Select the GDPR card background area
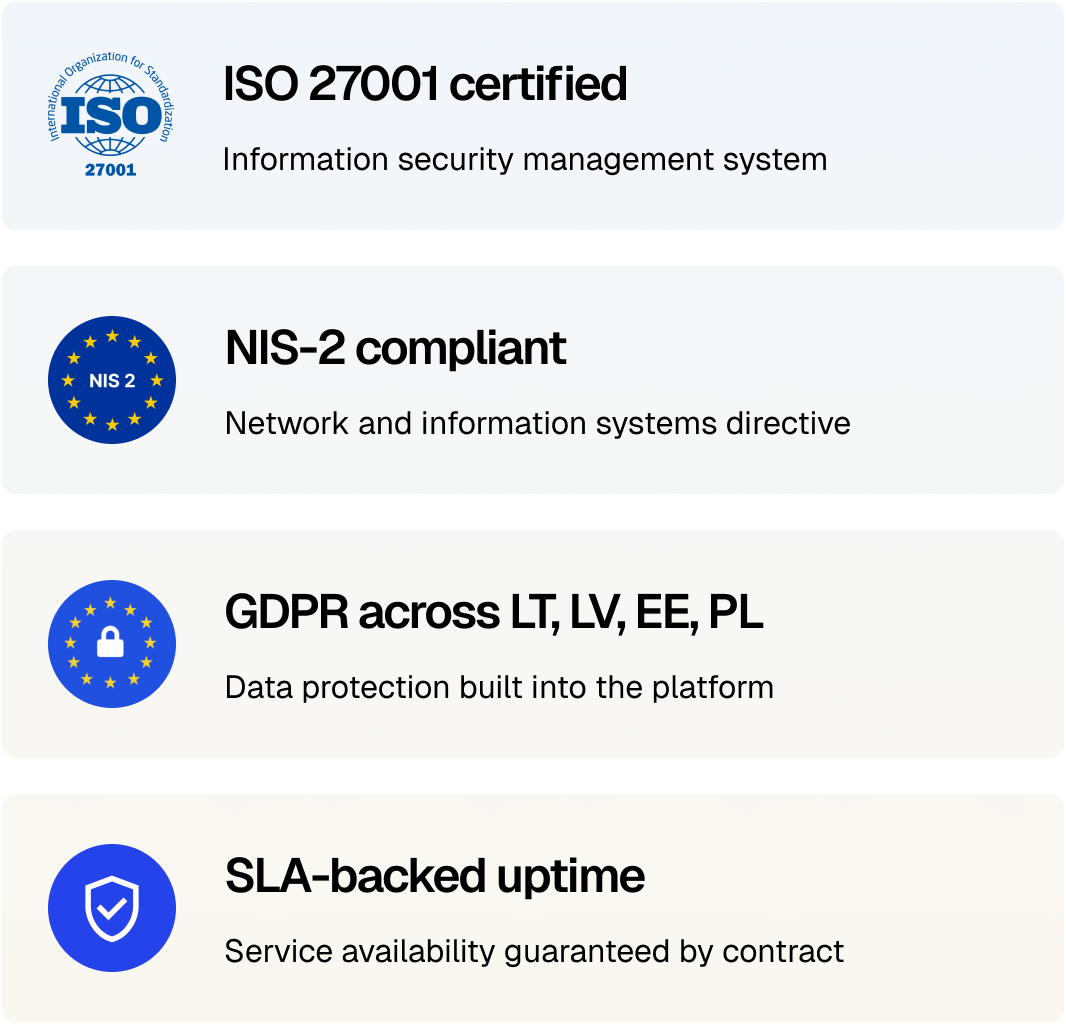Viewport: 1066px width, 1024px height. (x=533, y=643)
